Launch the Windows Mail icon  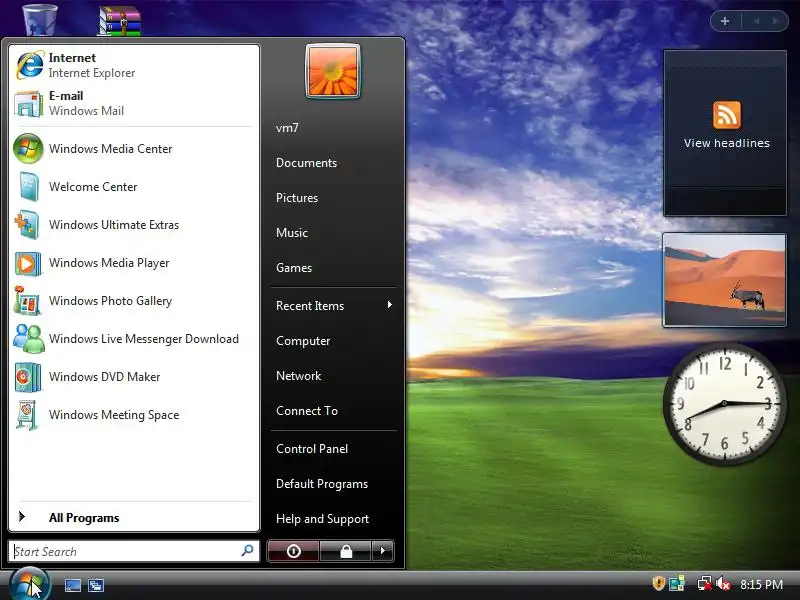[x=29, y=104]
